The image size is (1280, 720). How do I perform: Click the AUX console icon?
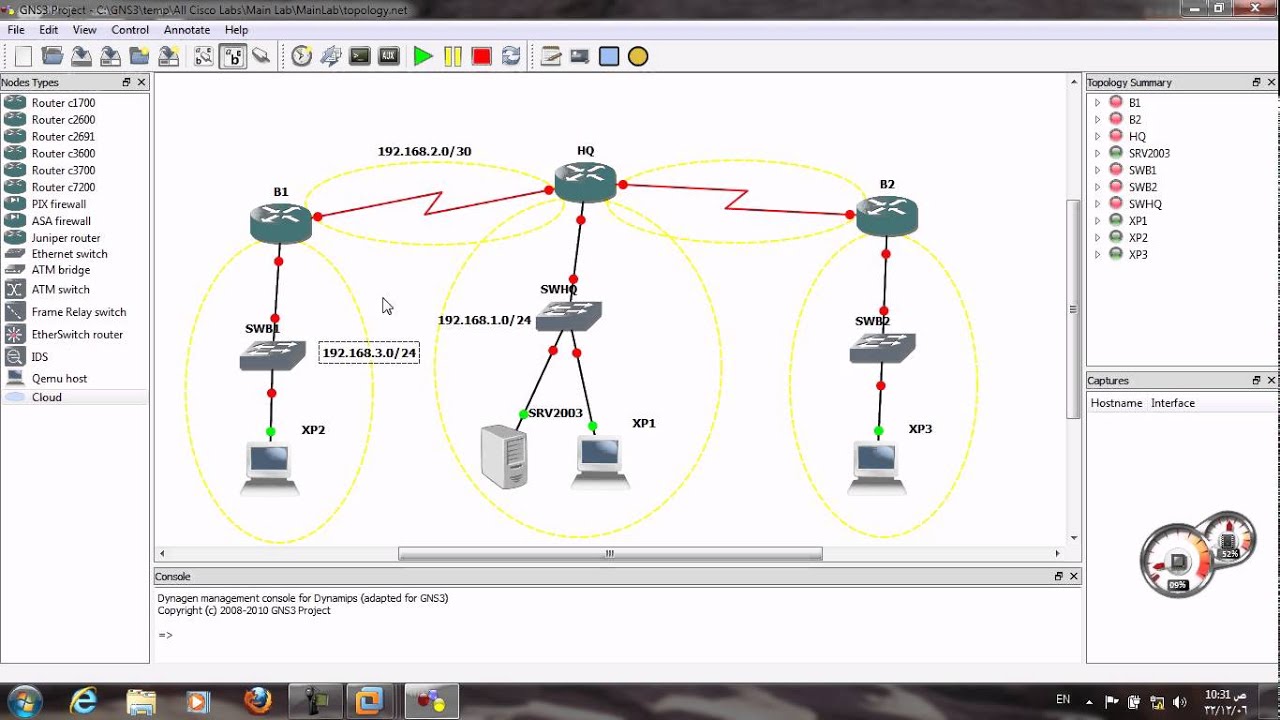pyautogui.click(x=389, y=56)
